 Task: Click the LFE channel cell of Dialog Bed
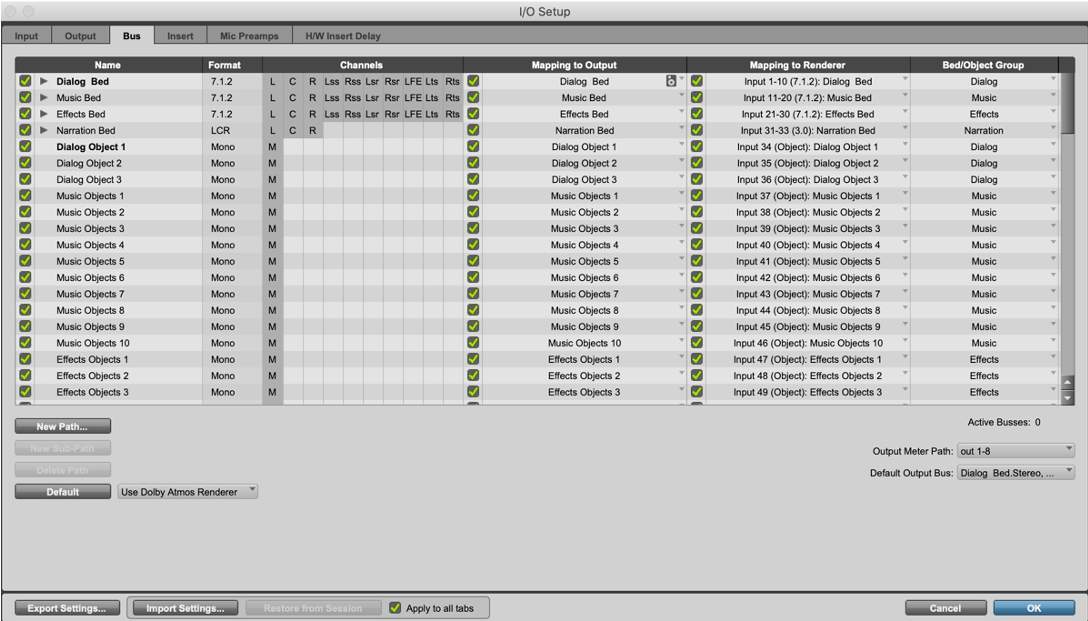point(413,81)
